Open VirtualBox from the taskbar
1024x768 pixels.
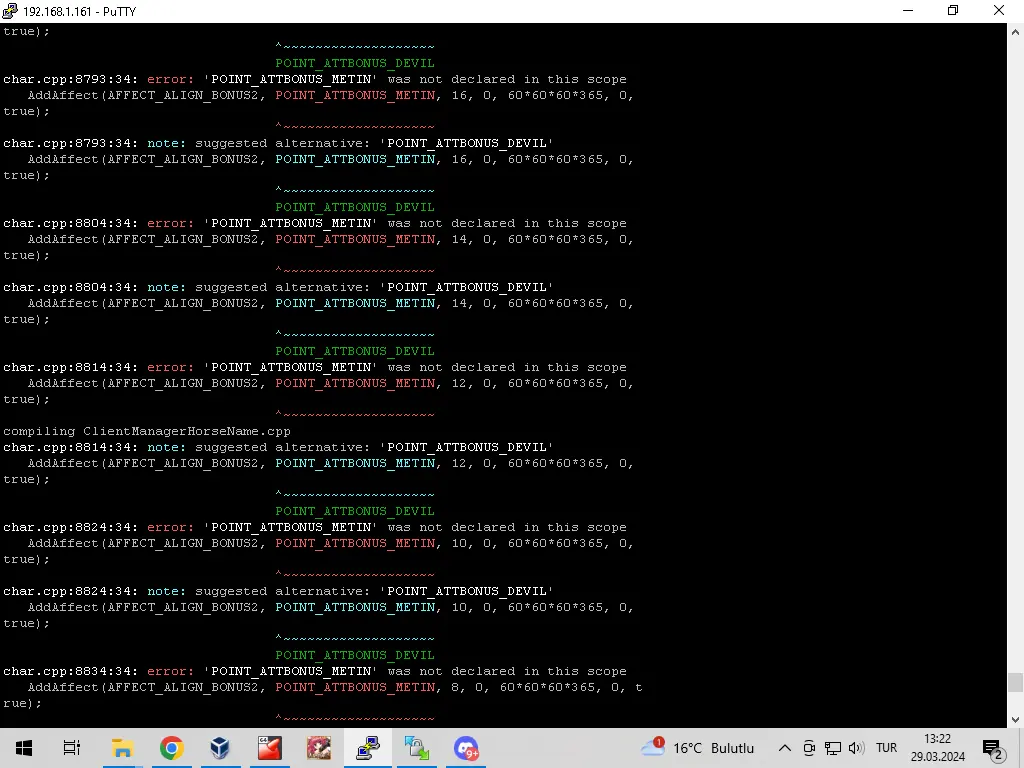click(220, 748)
